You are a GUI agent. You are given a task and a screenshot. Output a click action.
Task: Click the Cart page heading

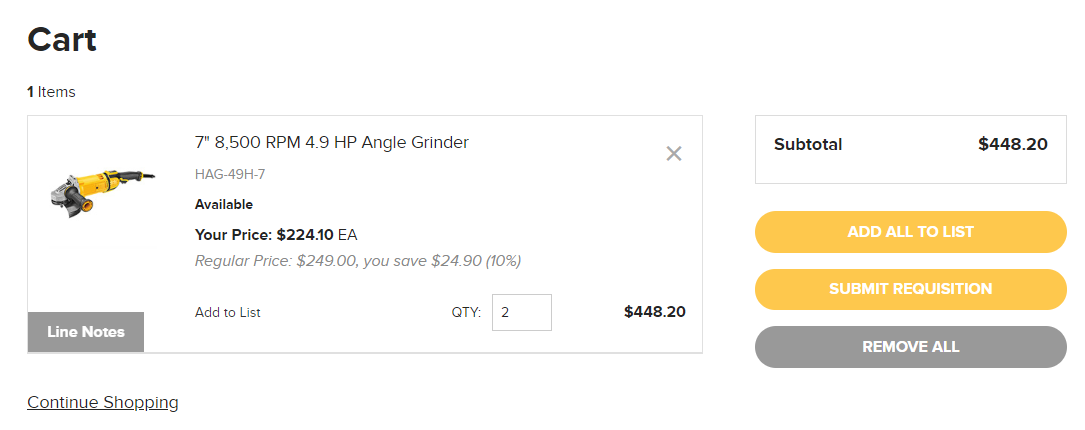point(62,39)
